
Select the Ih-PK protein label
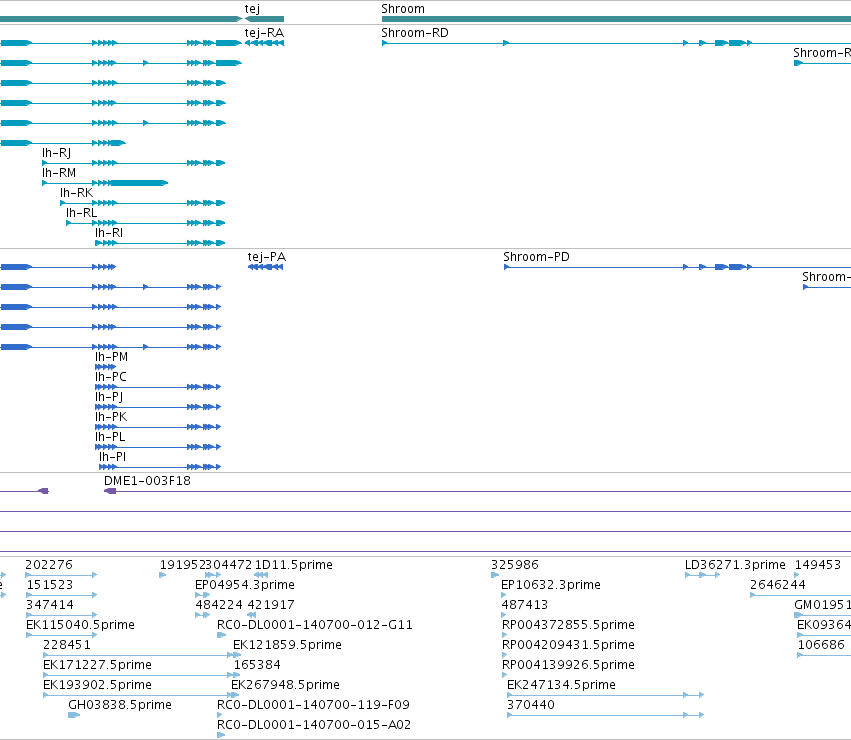click(x=111, y=417)
